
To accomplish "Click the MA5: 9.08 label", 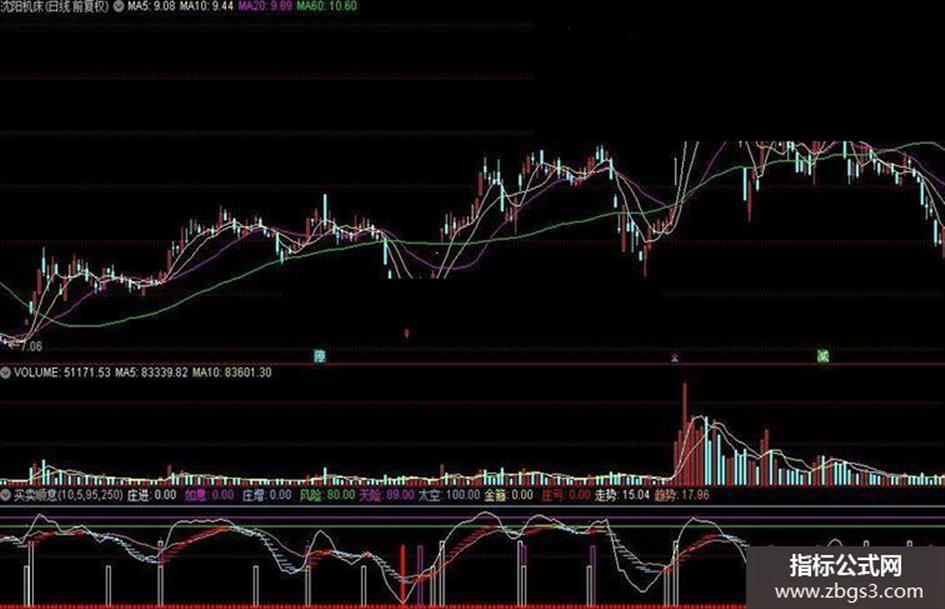I will click(x=151, y=7).
